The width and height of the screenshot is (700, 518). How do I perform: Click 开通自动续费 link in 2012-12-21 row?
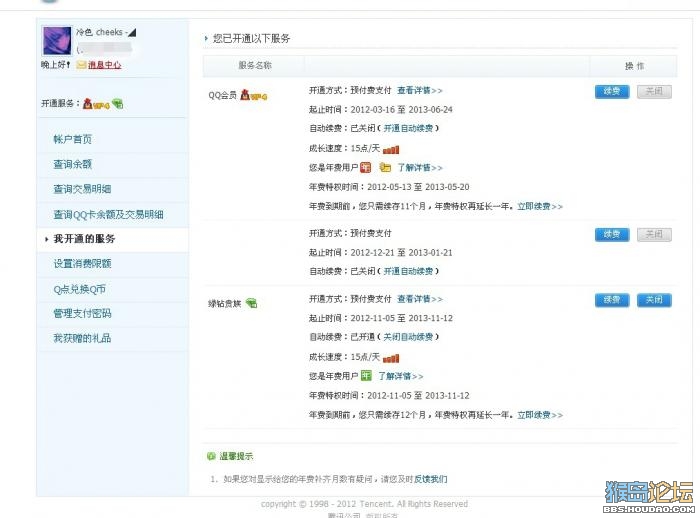408,272
